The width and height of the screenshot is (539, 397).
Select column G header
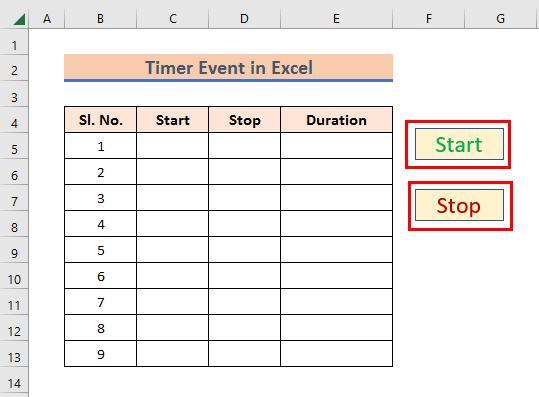500,19
